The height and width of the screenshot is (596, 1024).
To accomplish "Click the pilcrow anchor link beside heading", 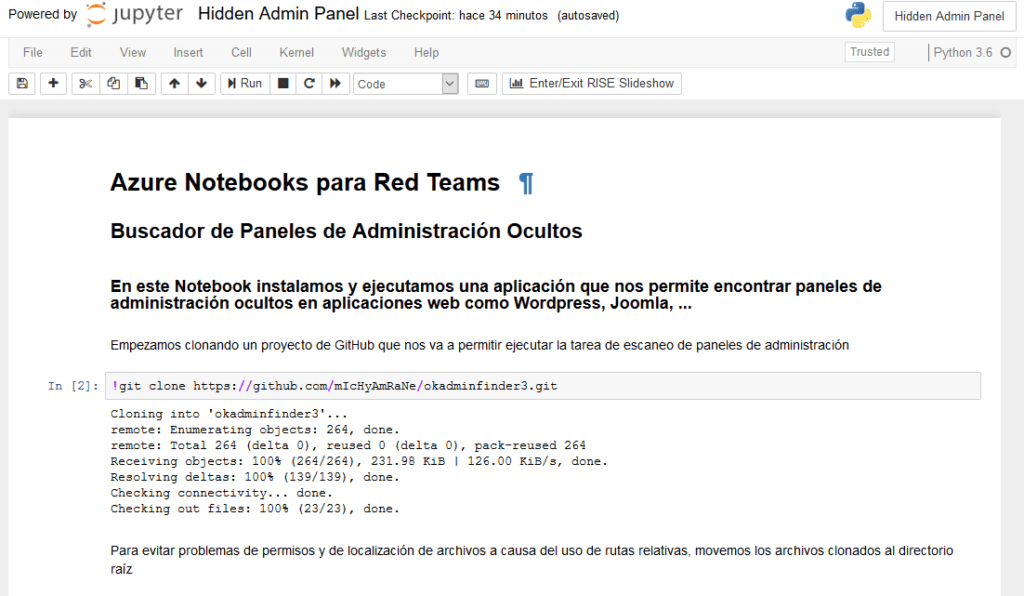I will click(526, 183).
